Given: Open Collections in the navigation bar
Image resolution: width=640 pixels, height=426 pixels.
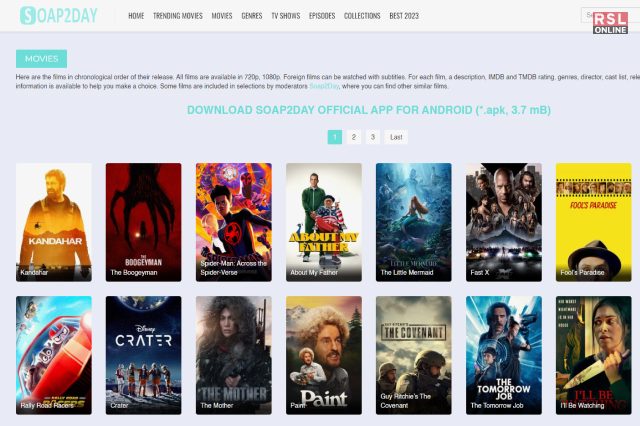Looking at the screenshot, I should point(362,16).
